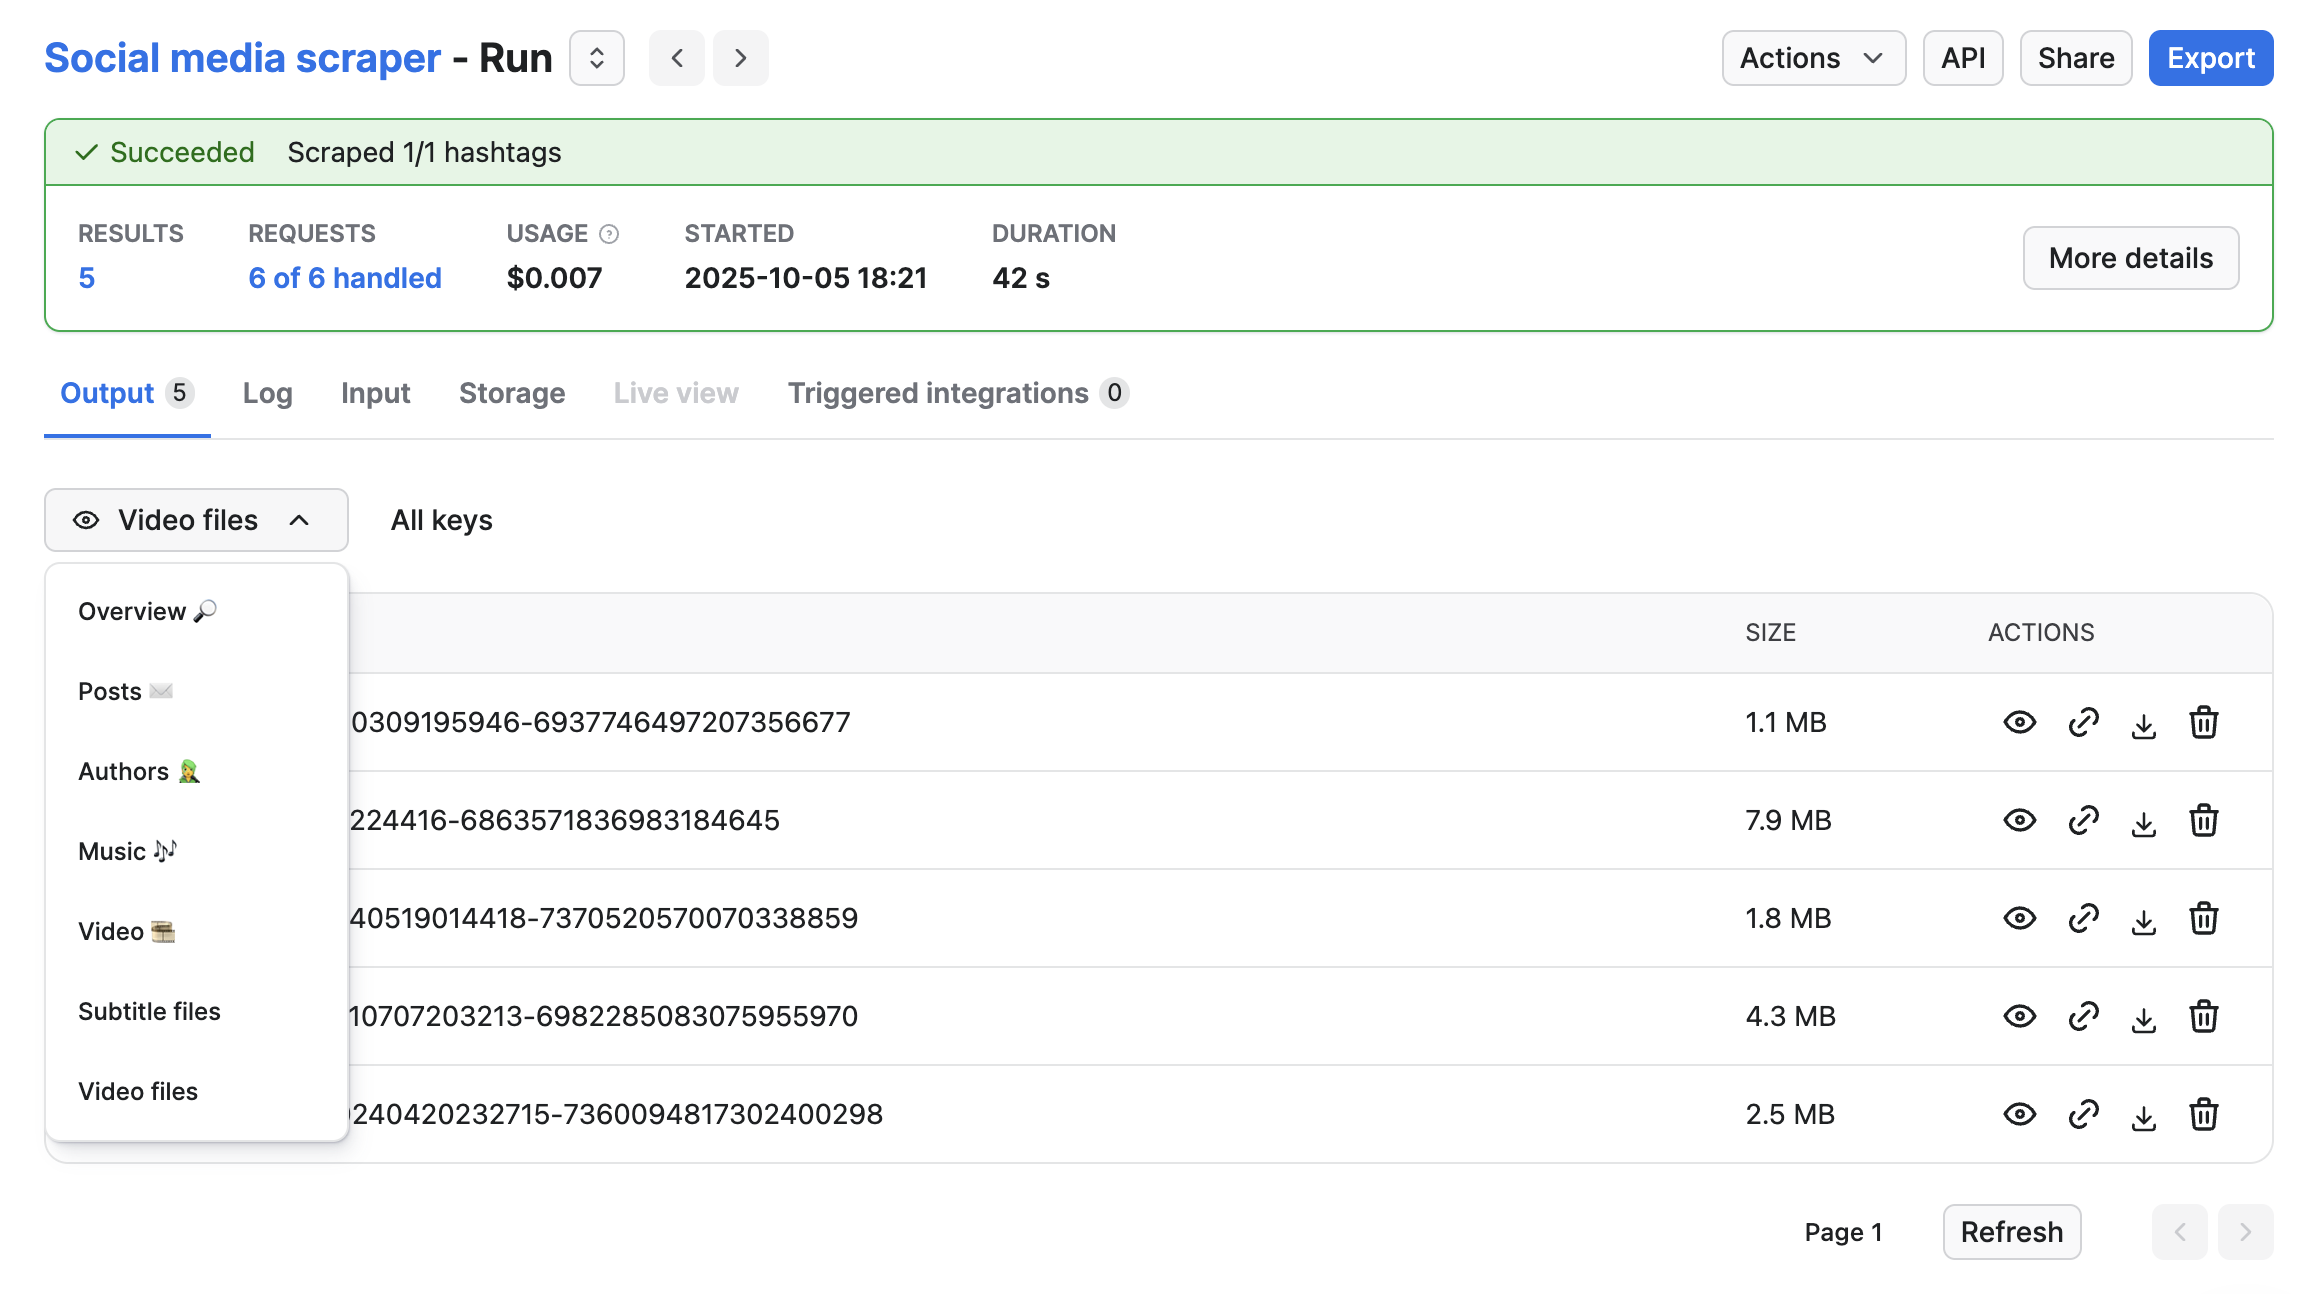Viewport: 2306px width, 1294px height.
Task: Delete the 1.8 MB video file
Action: point(2204,918)
